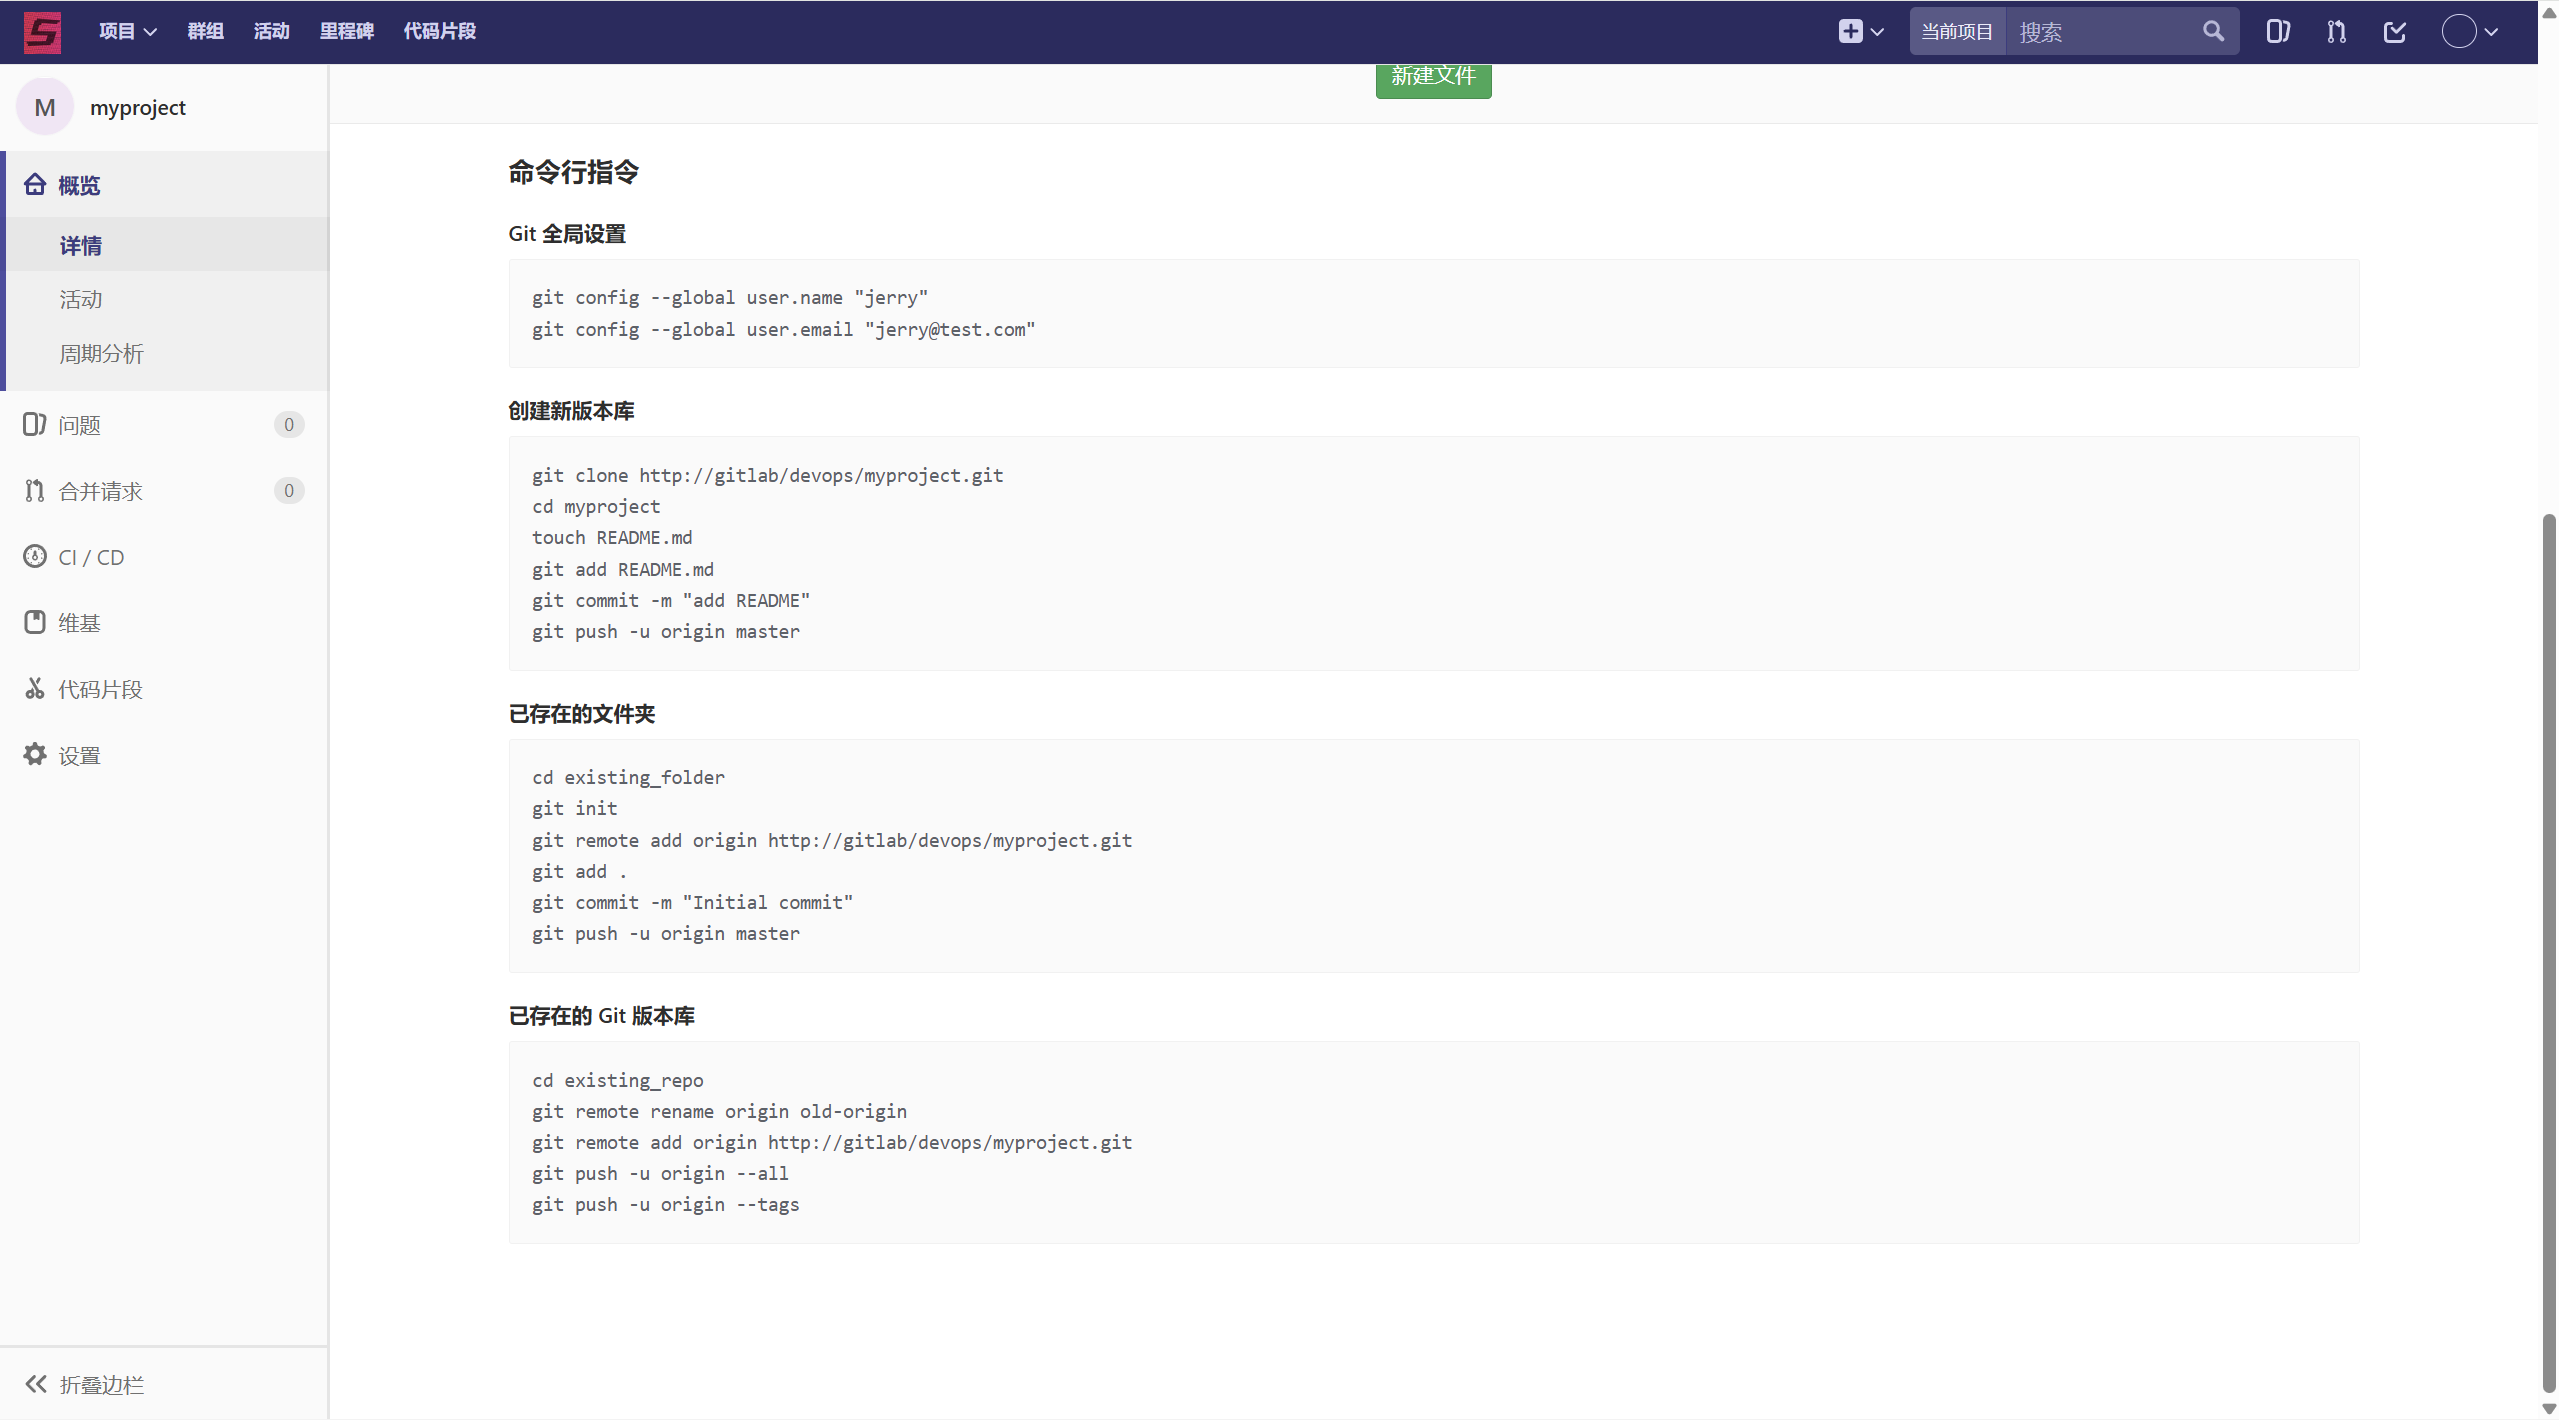Click the search magnifier icon
This screenshot has width=2559, height=1420.
[2213, 32]
